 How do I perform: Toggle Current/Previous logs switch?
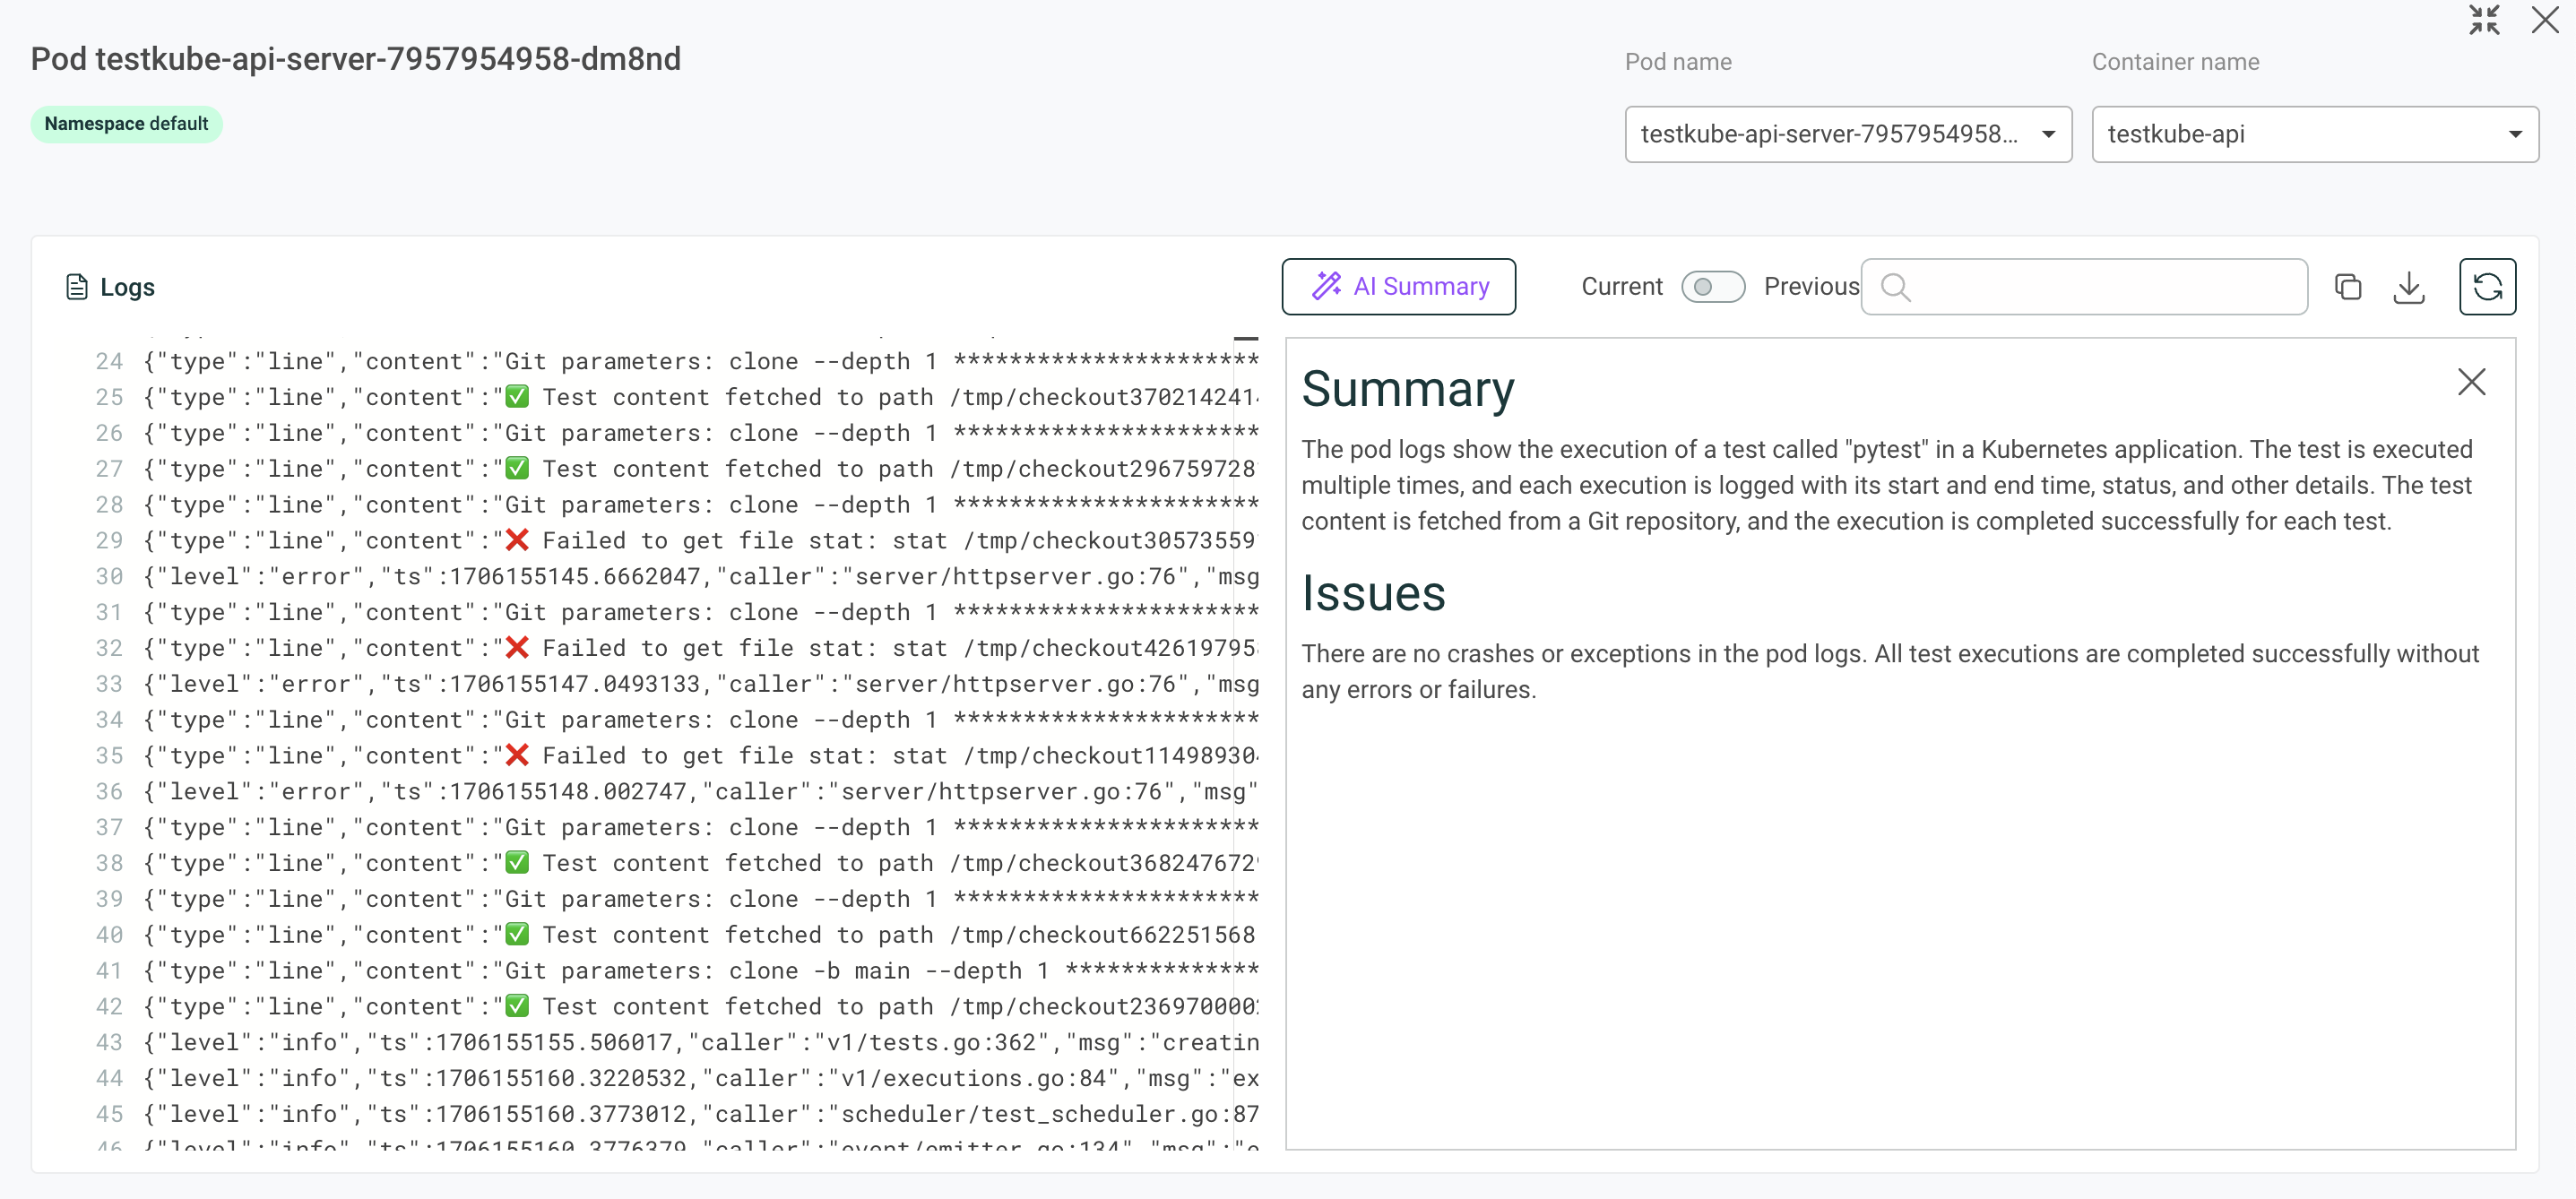click(1712, 287)
